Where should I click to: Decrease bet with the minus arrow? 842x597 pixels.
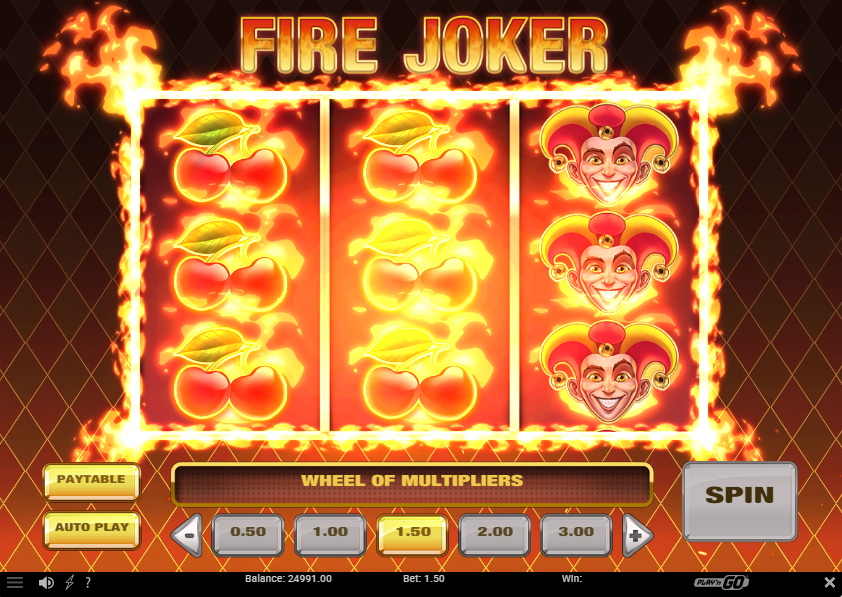(x=187, y=535)
